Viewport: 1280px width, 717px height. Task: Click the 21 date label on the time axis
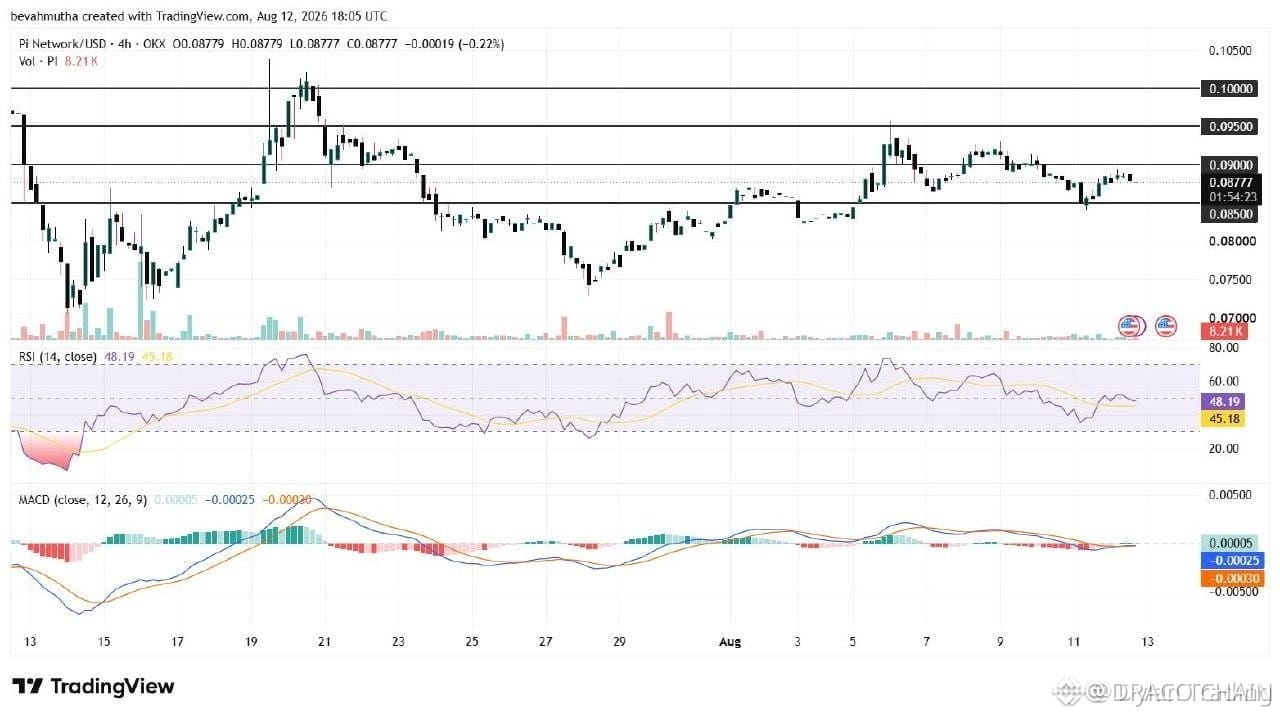pyautogui.click(x=324, y=641)
